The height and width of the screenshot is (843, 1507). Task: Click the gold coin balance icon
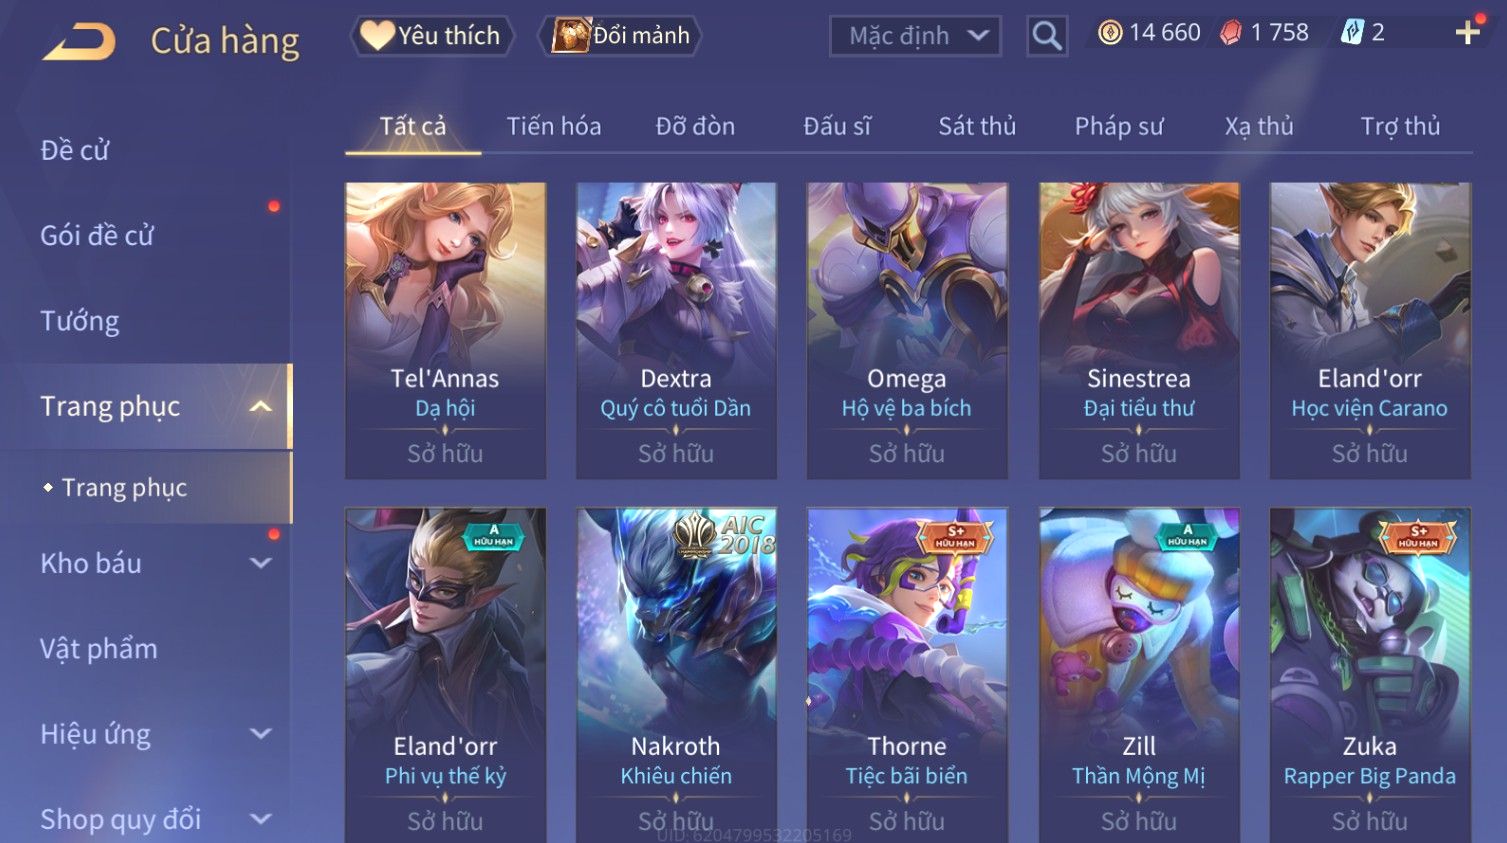(1110, 33)
